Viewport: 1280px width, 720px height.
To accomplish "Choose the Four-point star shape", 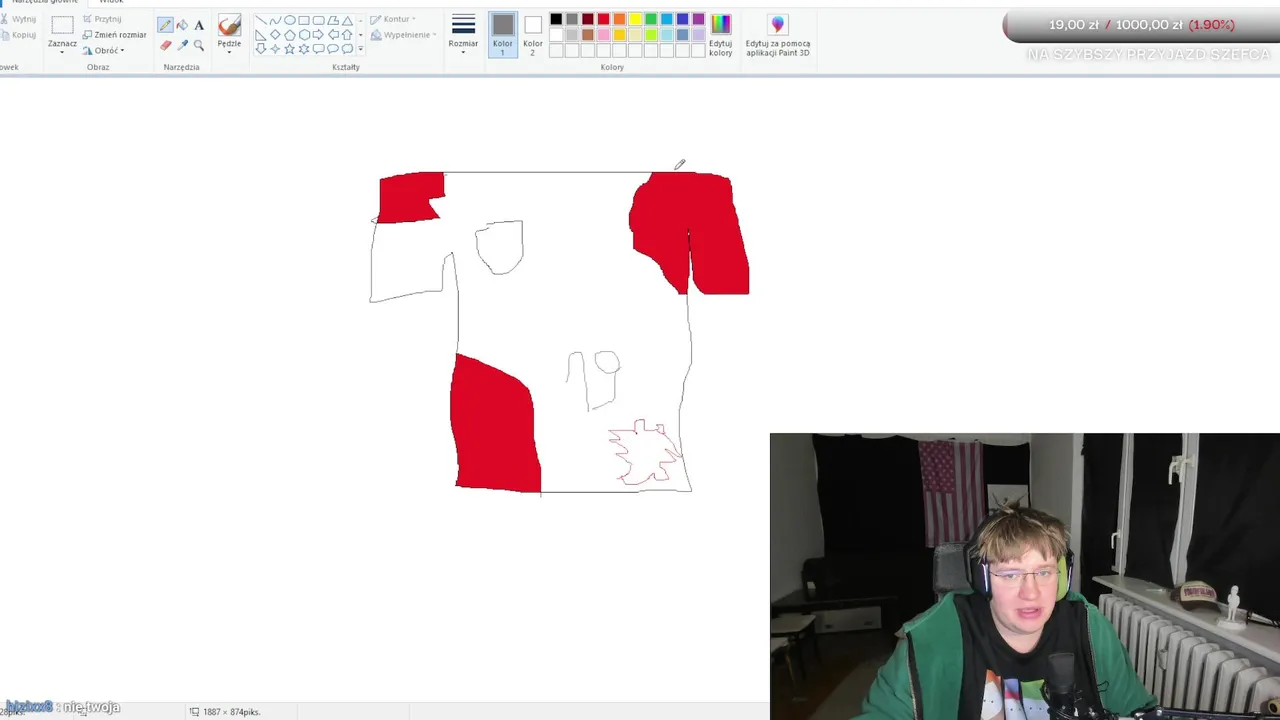I will (275, 49).
